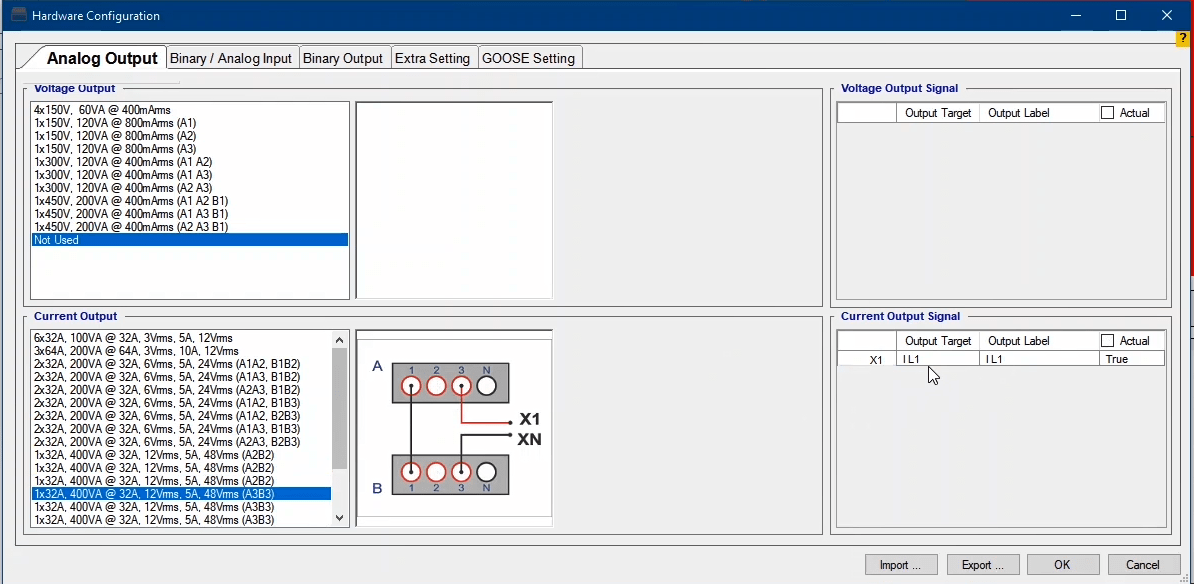
Task: Open the Extra Setting tab
Action: [432, 58]
